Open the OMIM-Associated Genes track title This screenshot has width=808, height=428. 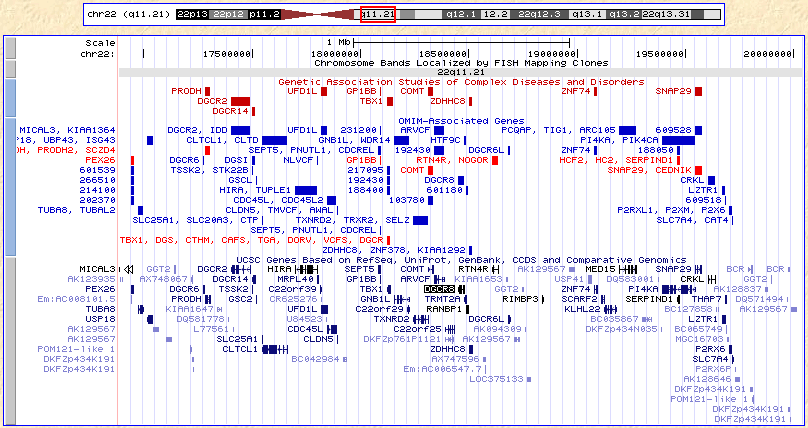[461, 120]
